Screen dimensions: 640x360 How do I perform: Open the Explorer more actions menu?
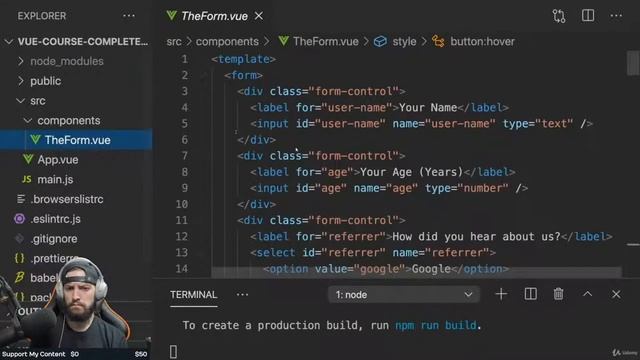(129, 16)
